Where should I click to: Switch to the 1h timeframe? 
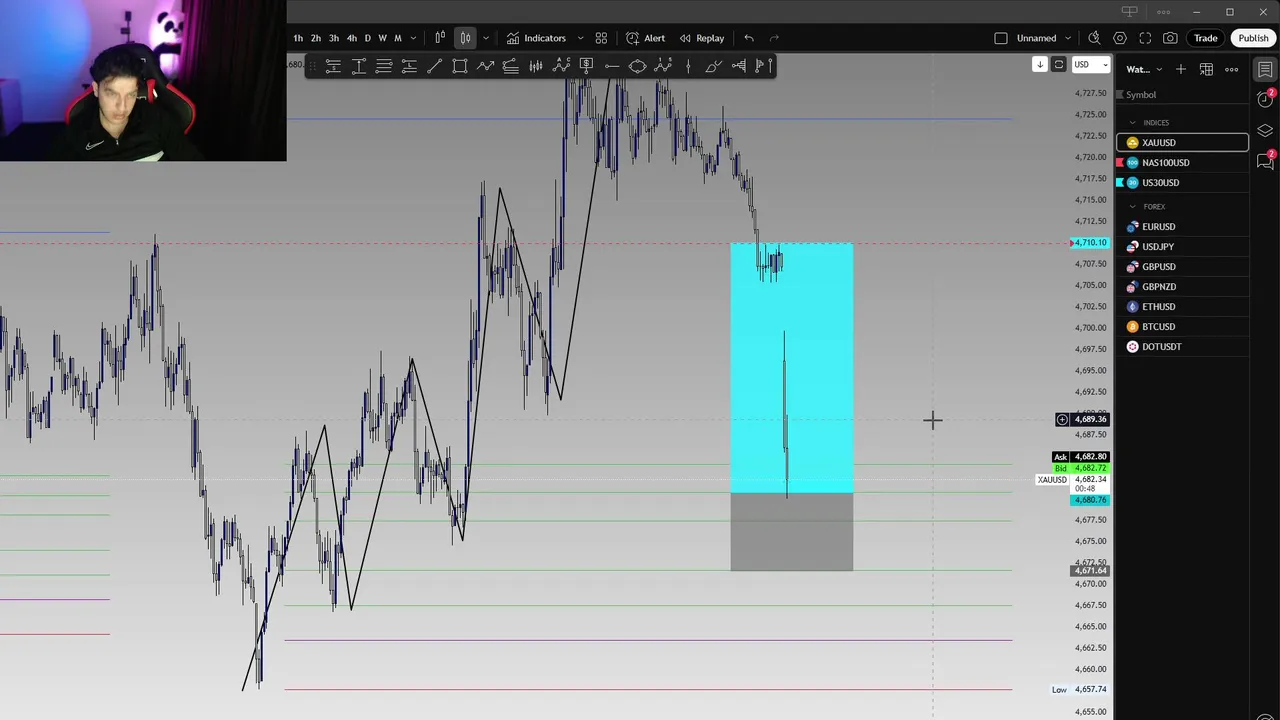point(297,38)
